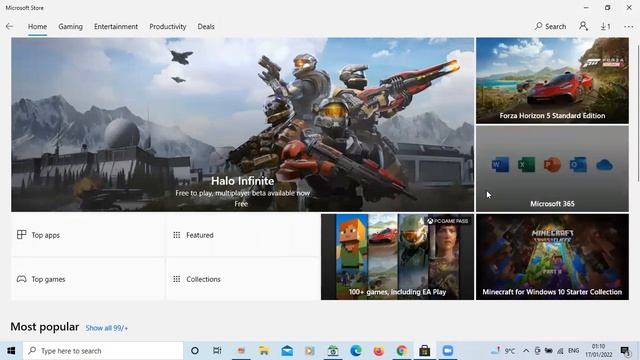Open Search in Microsoft Store
Viewport: 640px width, 360px height.
pos(550,27)
